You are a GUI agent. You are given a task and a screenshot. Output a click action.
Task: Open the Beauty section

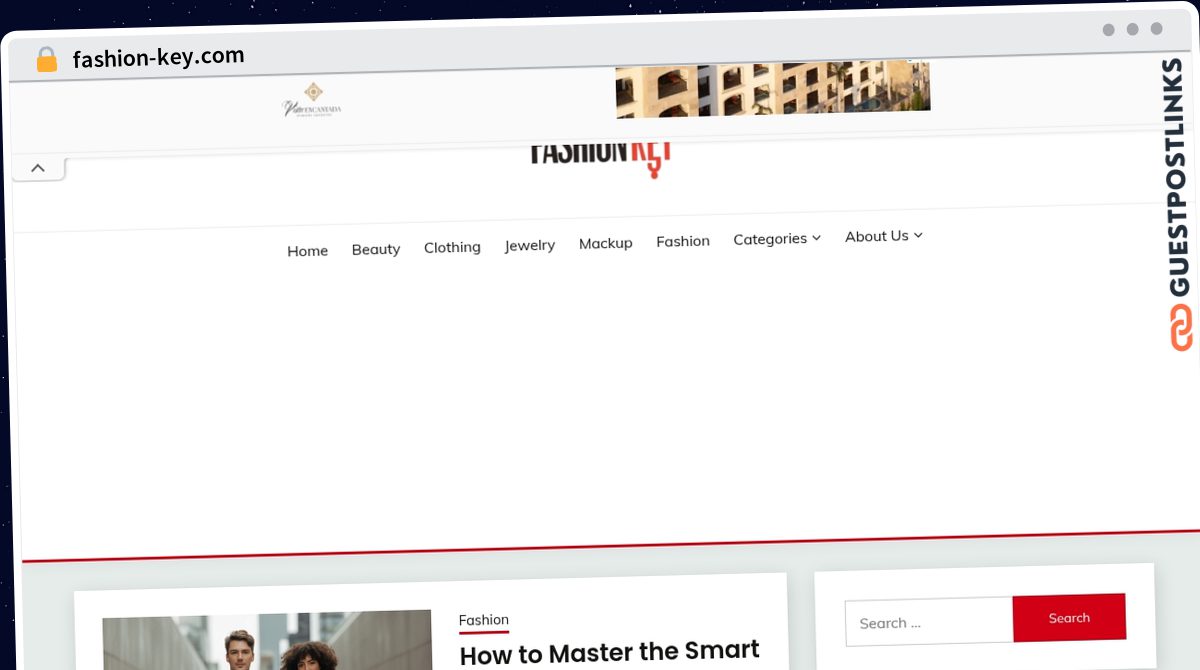click(x=376, y=249)
